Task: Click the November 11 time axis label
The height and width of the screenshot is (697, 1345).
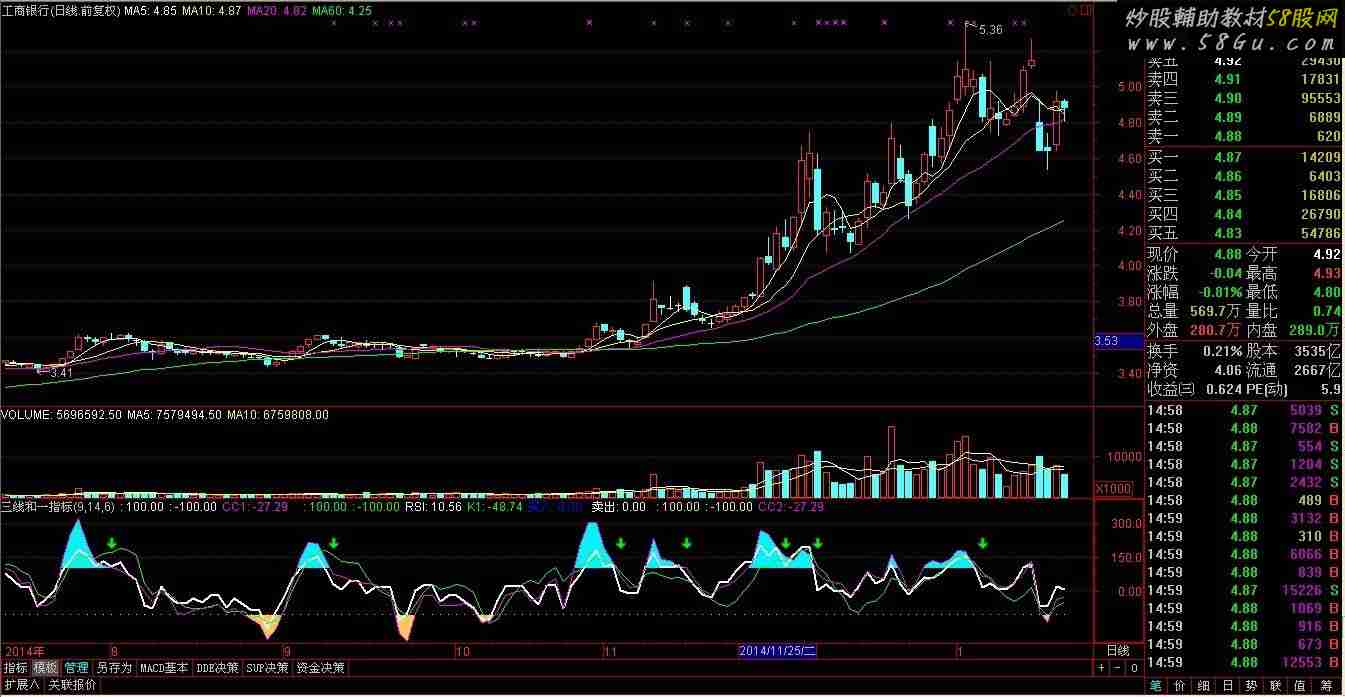Action: tap(609, 650)
